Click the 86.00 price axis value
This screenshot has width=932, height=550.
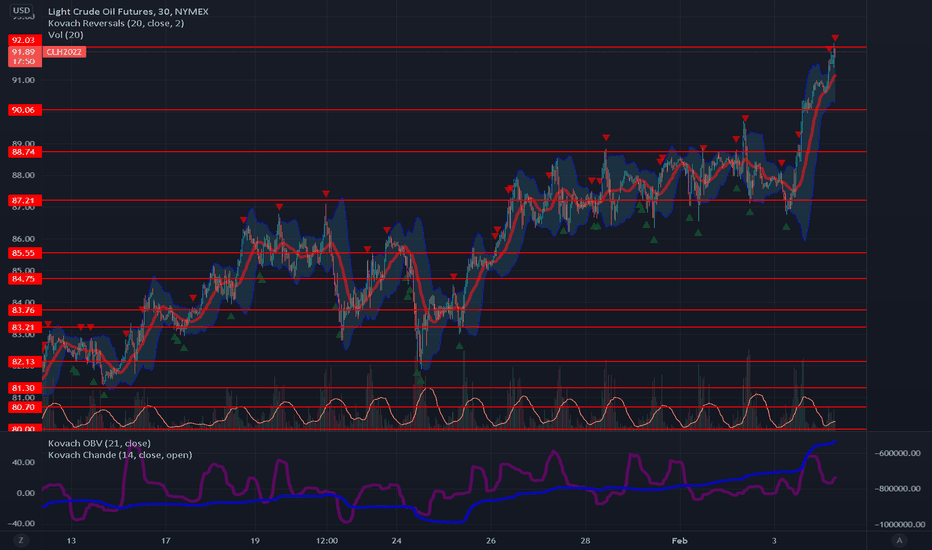pyautogui.click(x=24, y=239)
